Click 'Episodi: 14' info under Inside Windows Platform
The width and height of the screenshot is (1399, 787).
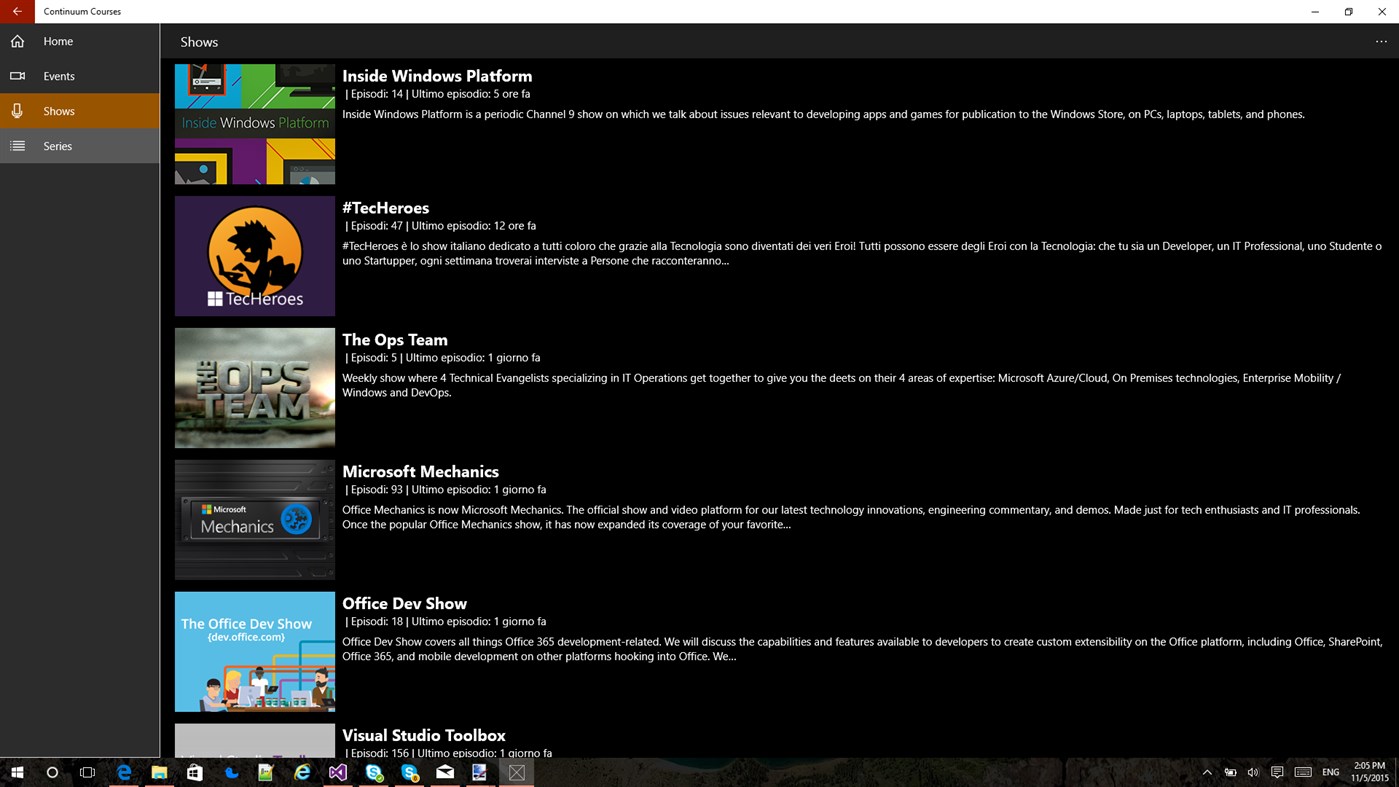coord(377,94)
